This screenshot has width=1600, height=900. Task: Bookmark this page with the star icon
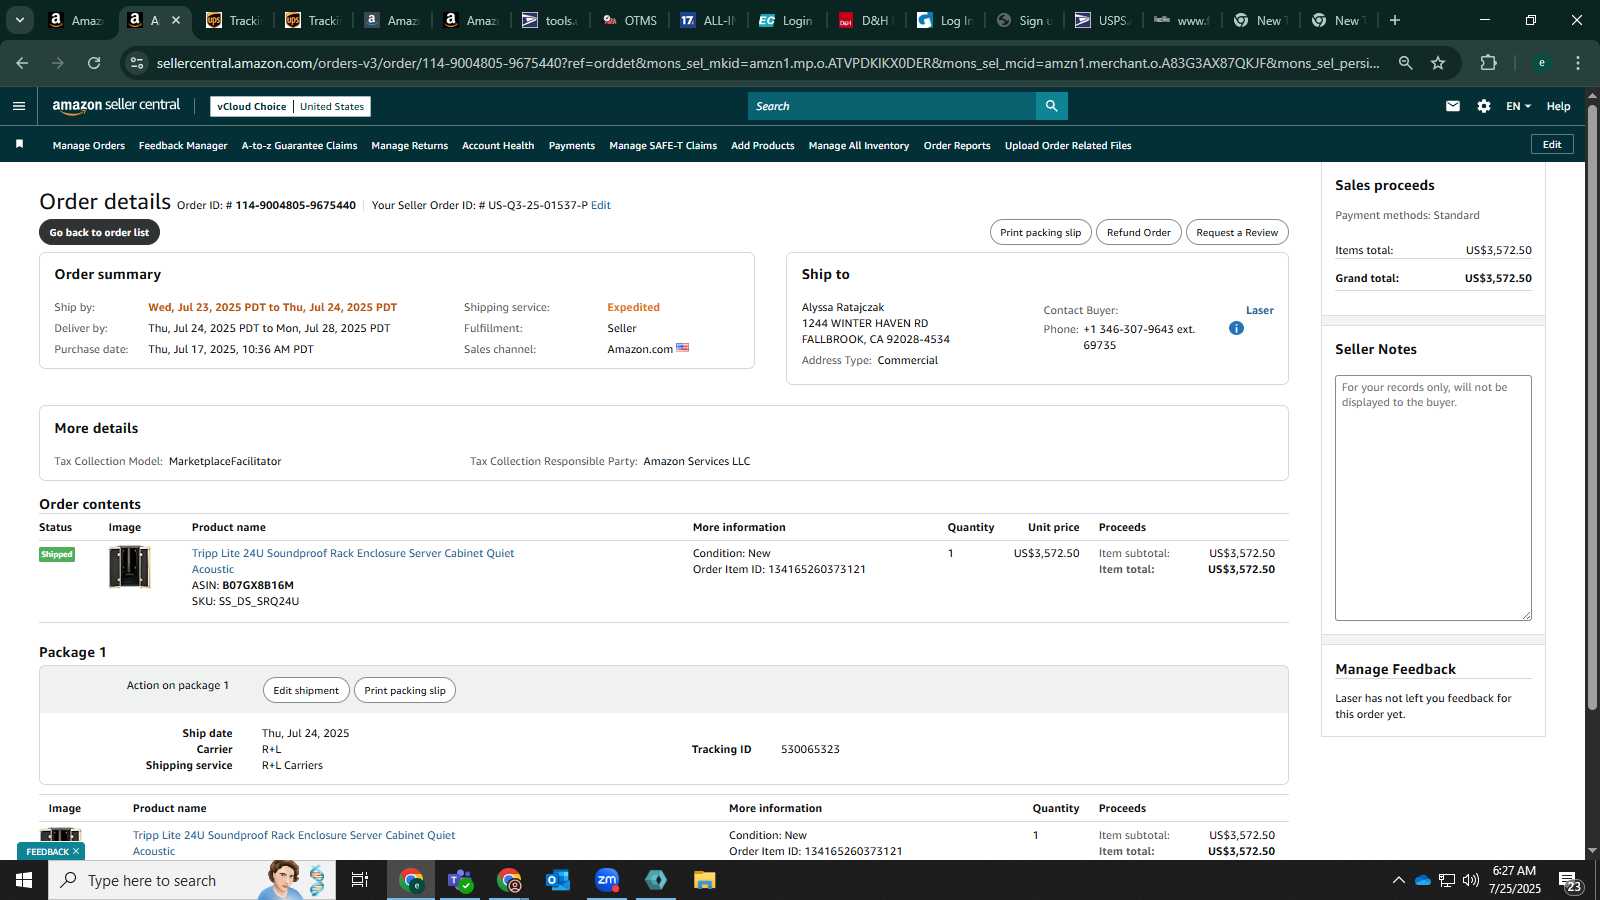(x=1438, y=63)
